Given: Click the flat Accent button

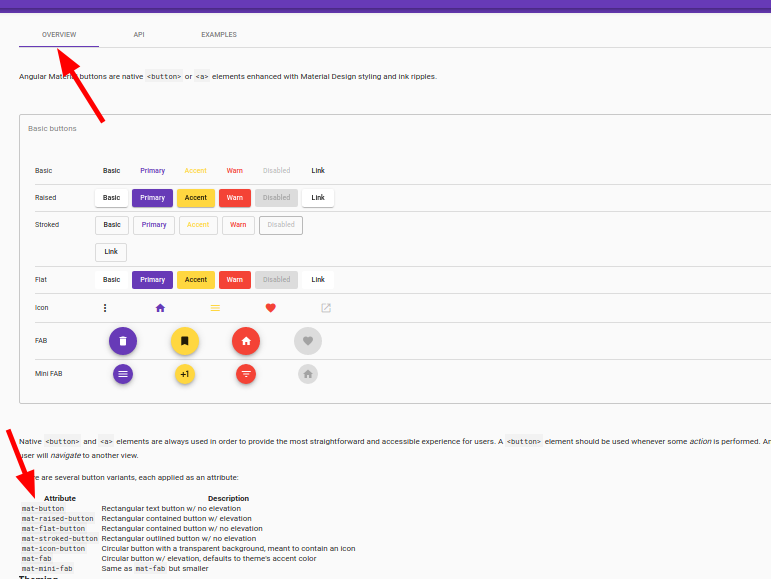Looking at the screenshot, I should (x=196, y=280).
